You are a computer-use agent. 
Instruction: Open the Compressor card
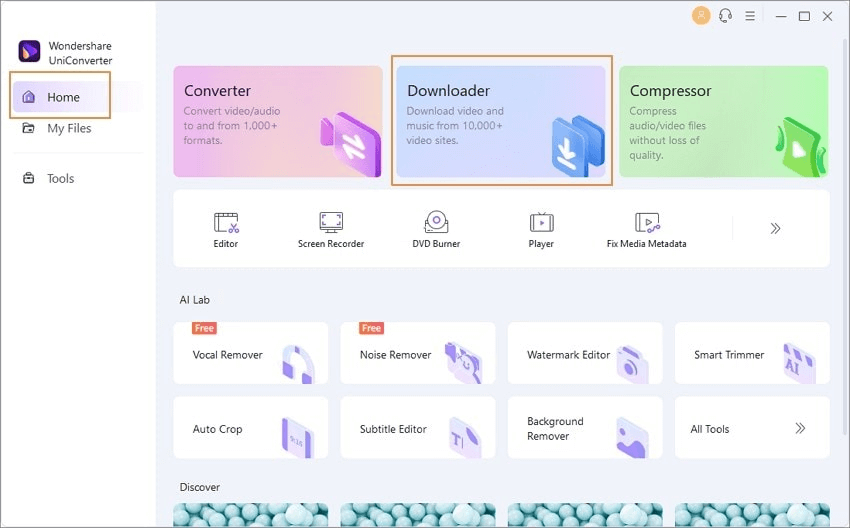(x=724, y=121)
